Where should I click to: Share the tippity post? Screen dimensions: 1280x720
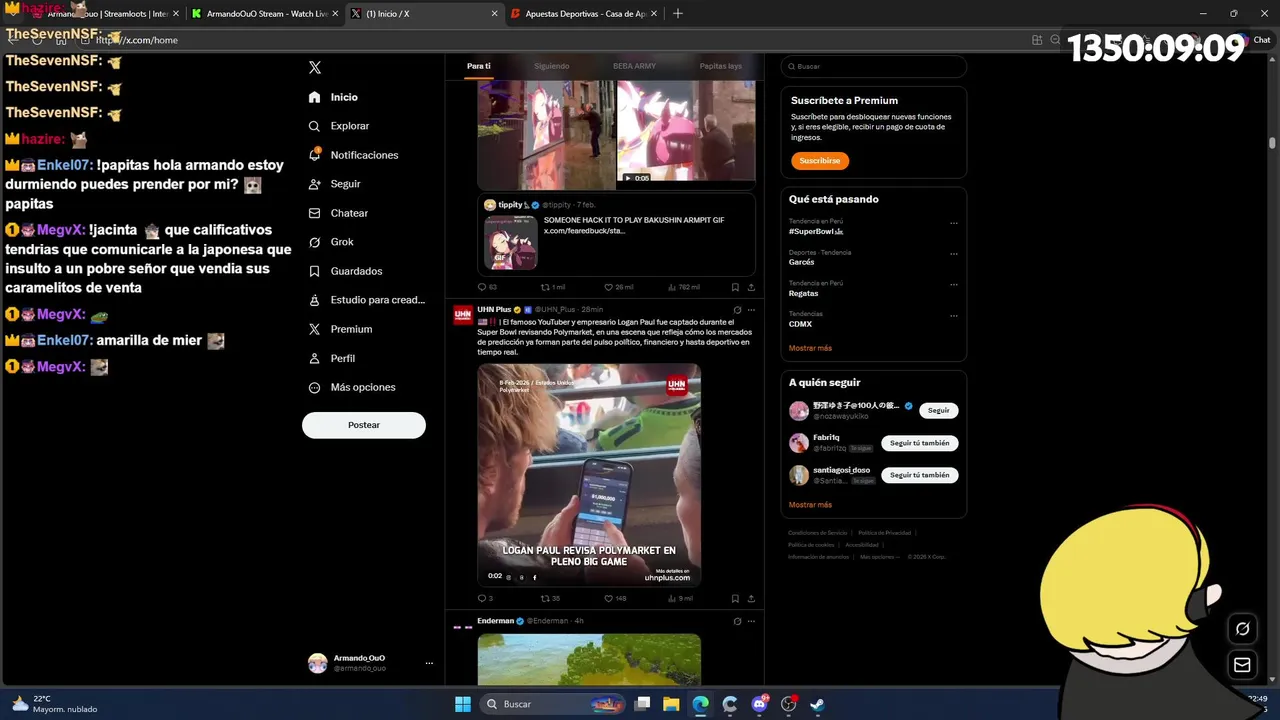pyautogui.click(x=751, y=287)
